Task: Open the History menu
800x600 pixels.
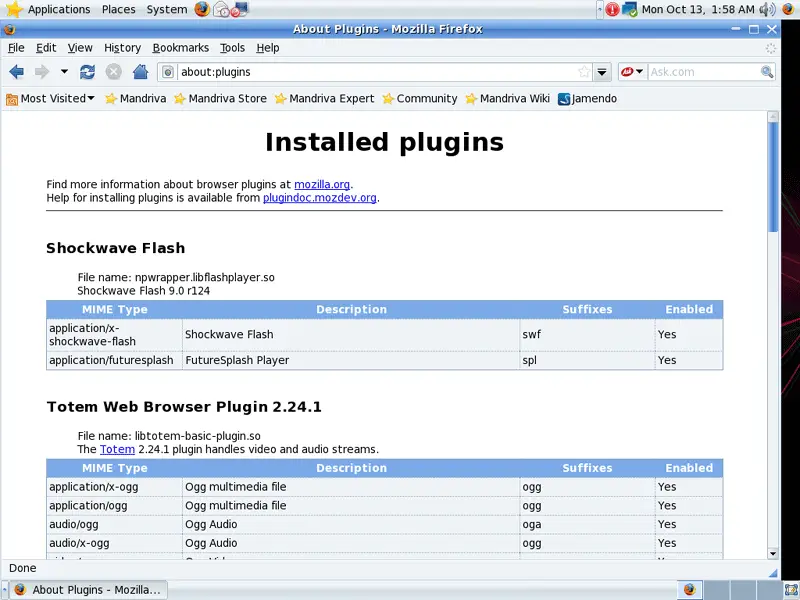Action: [122, 48]
